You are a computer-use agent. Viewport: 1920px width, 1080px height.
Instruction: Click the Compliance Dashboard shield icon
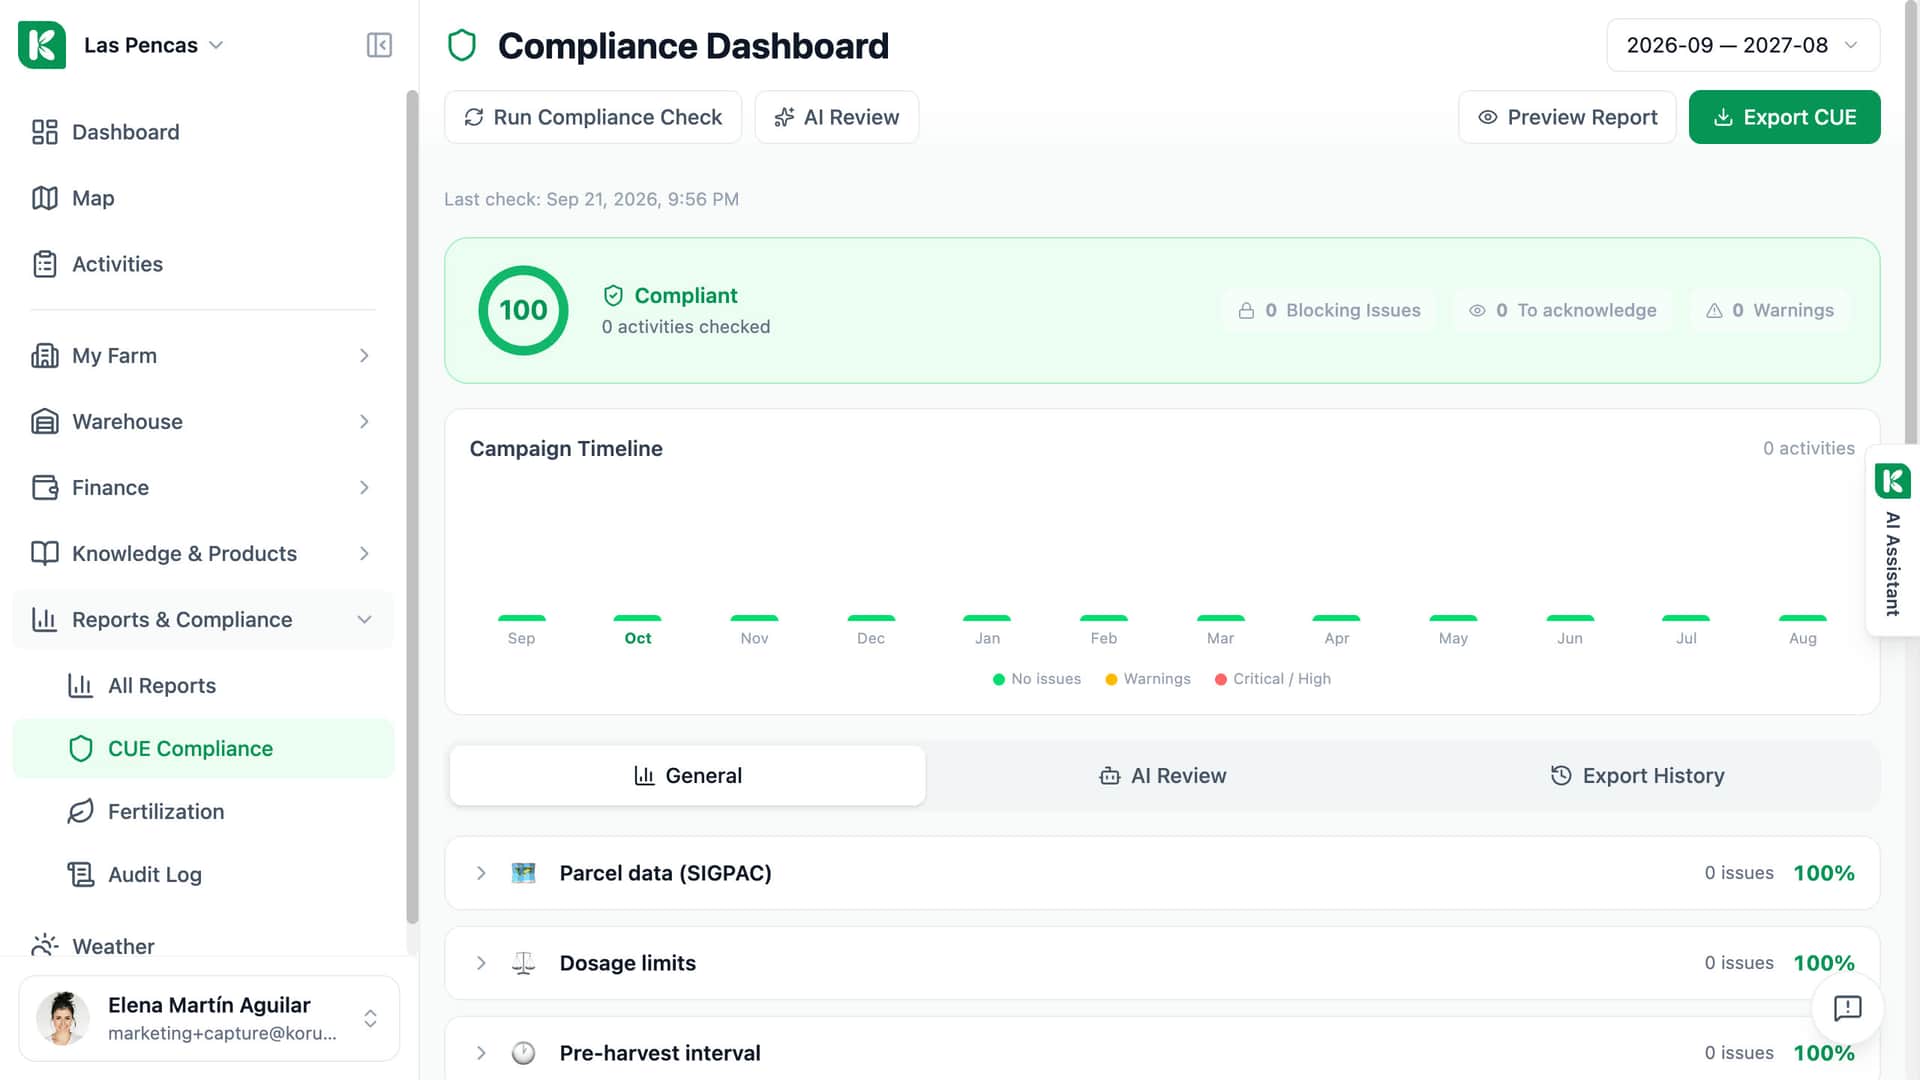[462, 45]
